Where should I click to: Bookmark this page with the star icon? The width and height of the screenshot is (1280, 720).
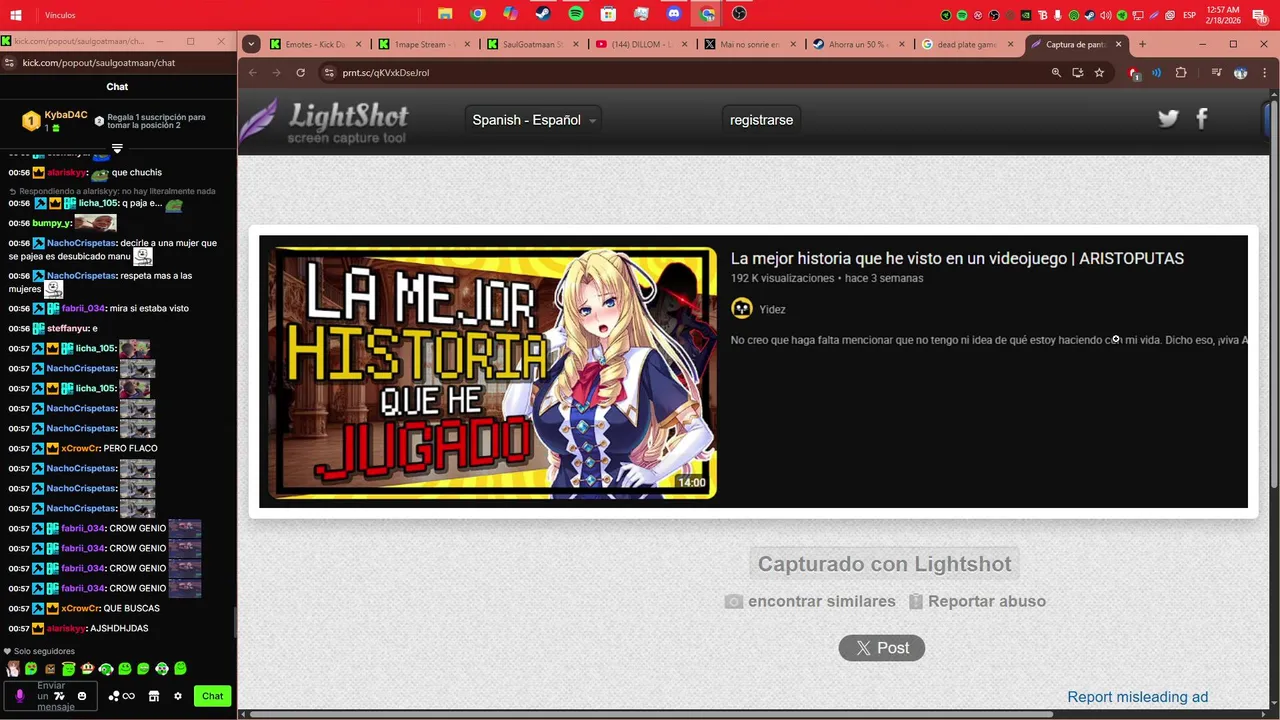coord(1099,72)
